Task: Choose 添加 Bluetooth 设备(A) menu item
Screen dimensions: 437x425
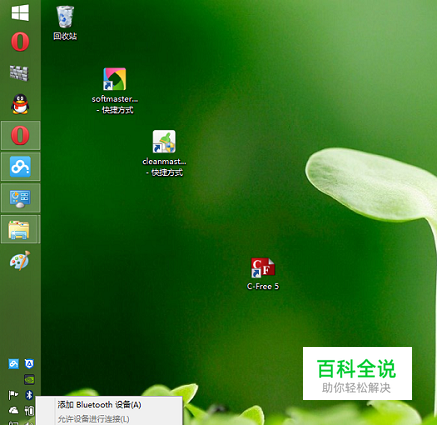Action: coord(109,405)
